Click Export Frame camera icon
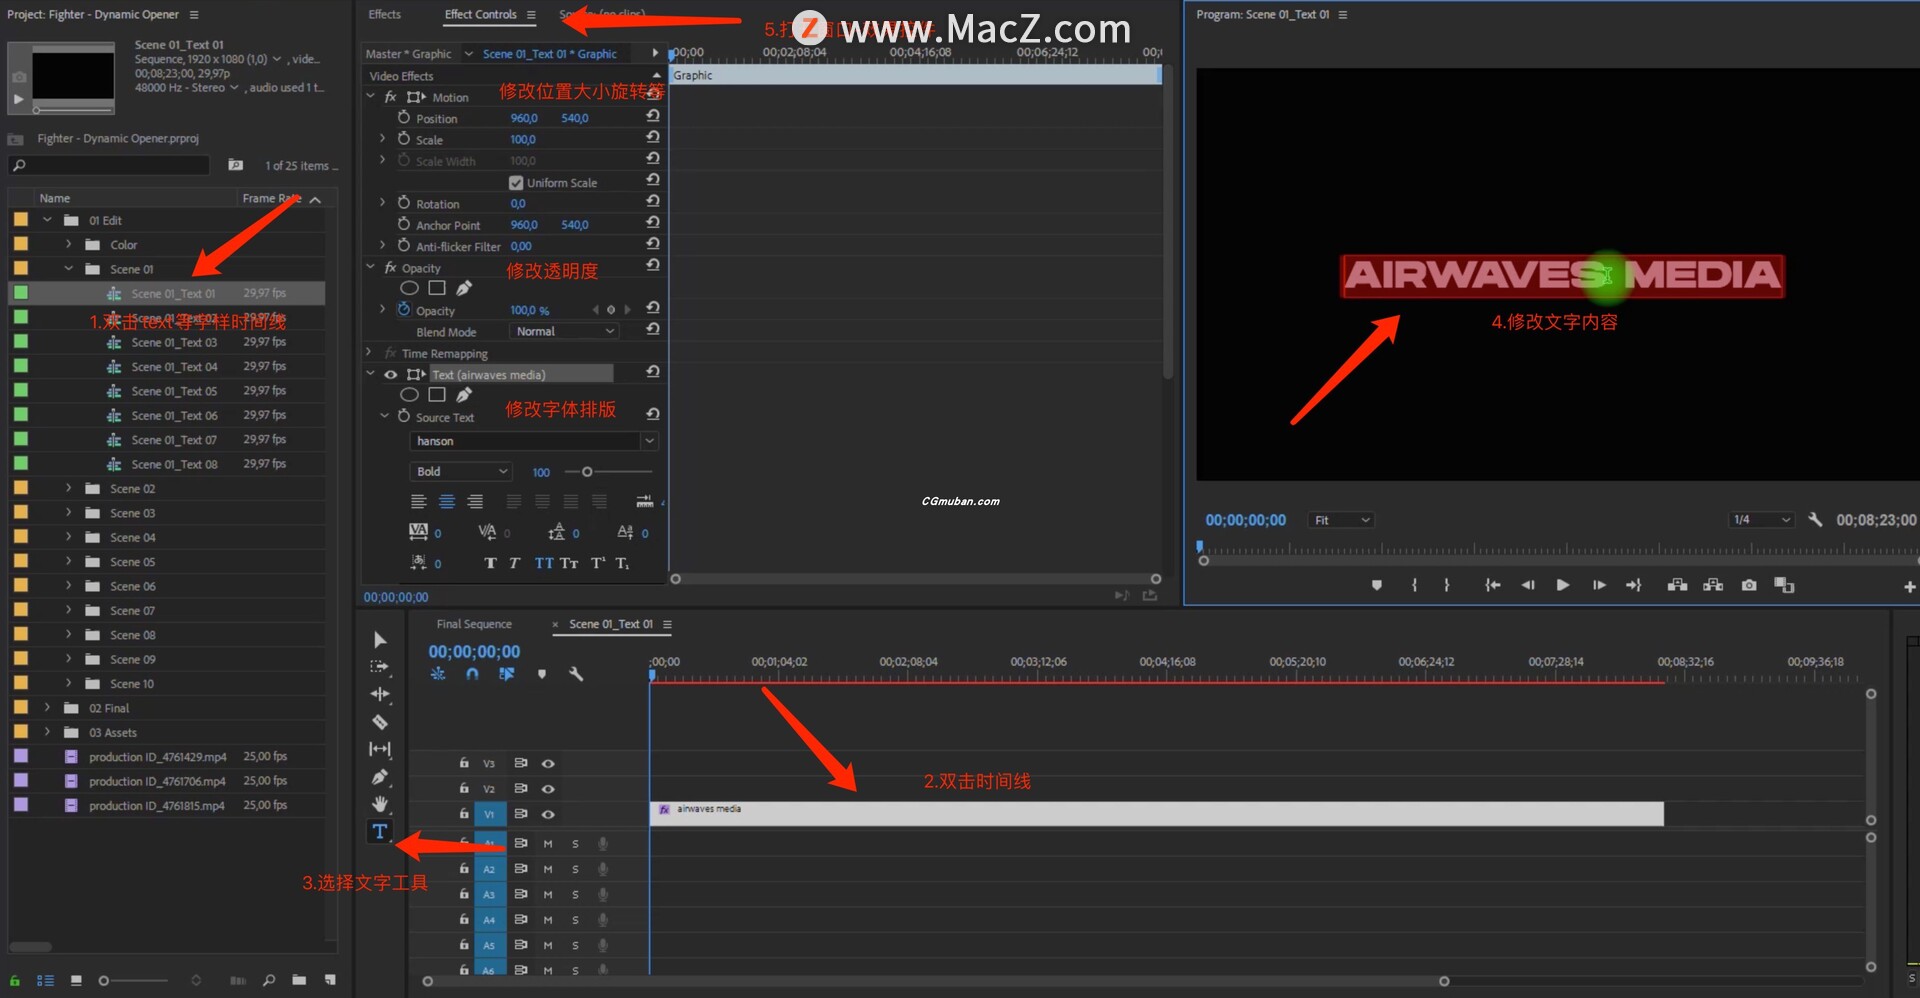Image resolution: width=1920 pixels, height=998 pixels. point(1749,585)
